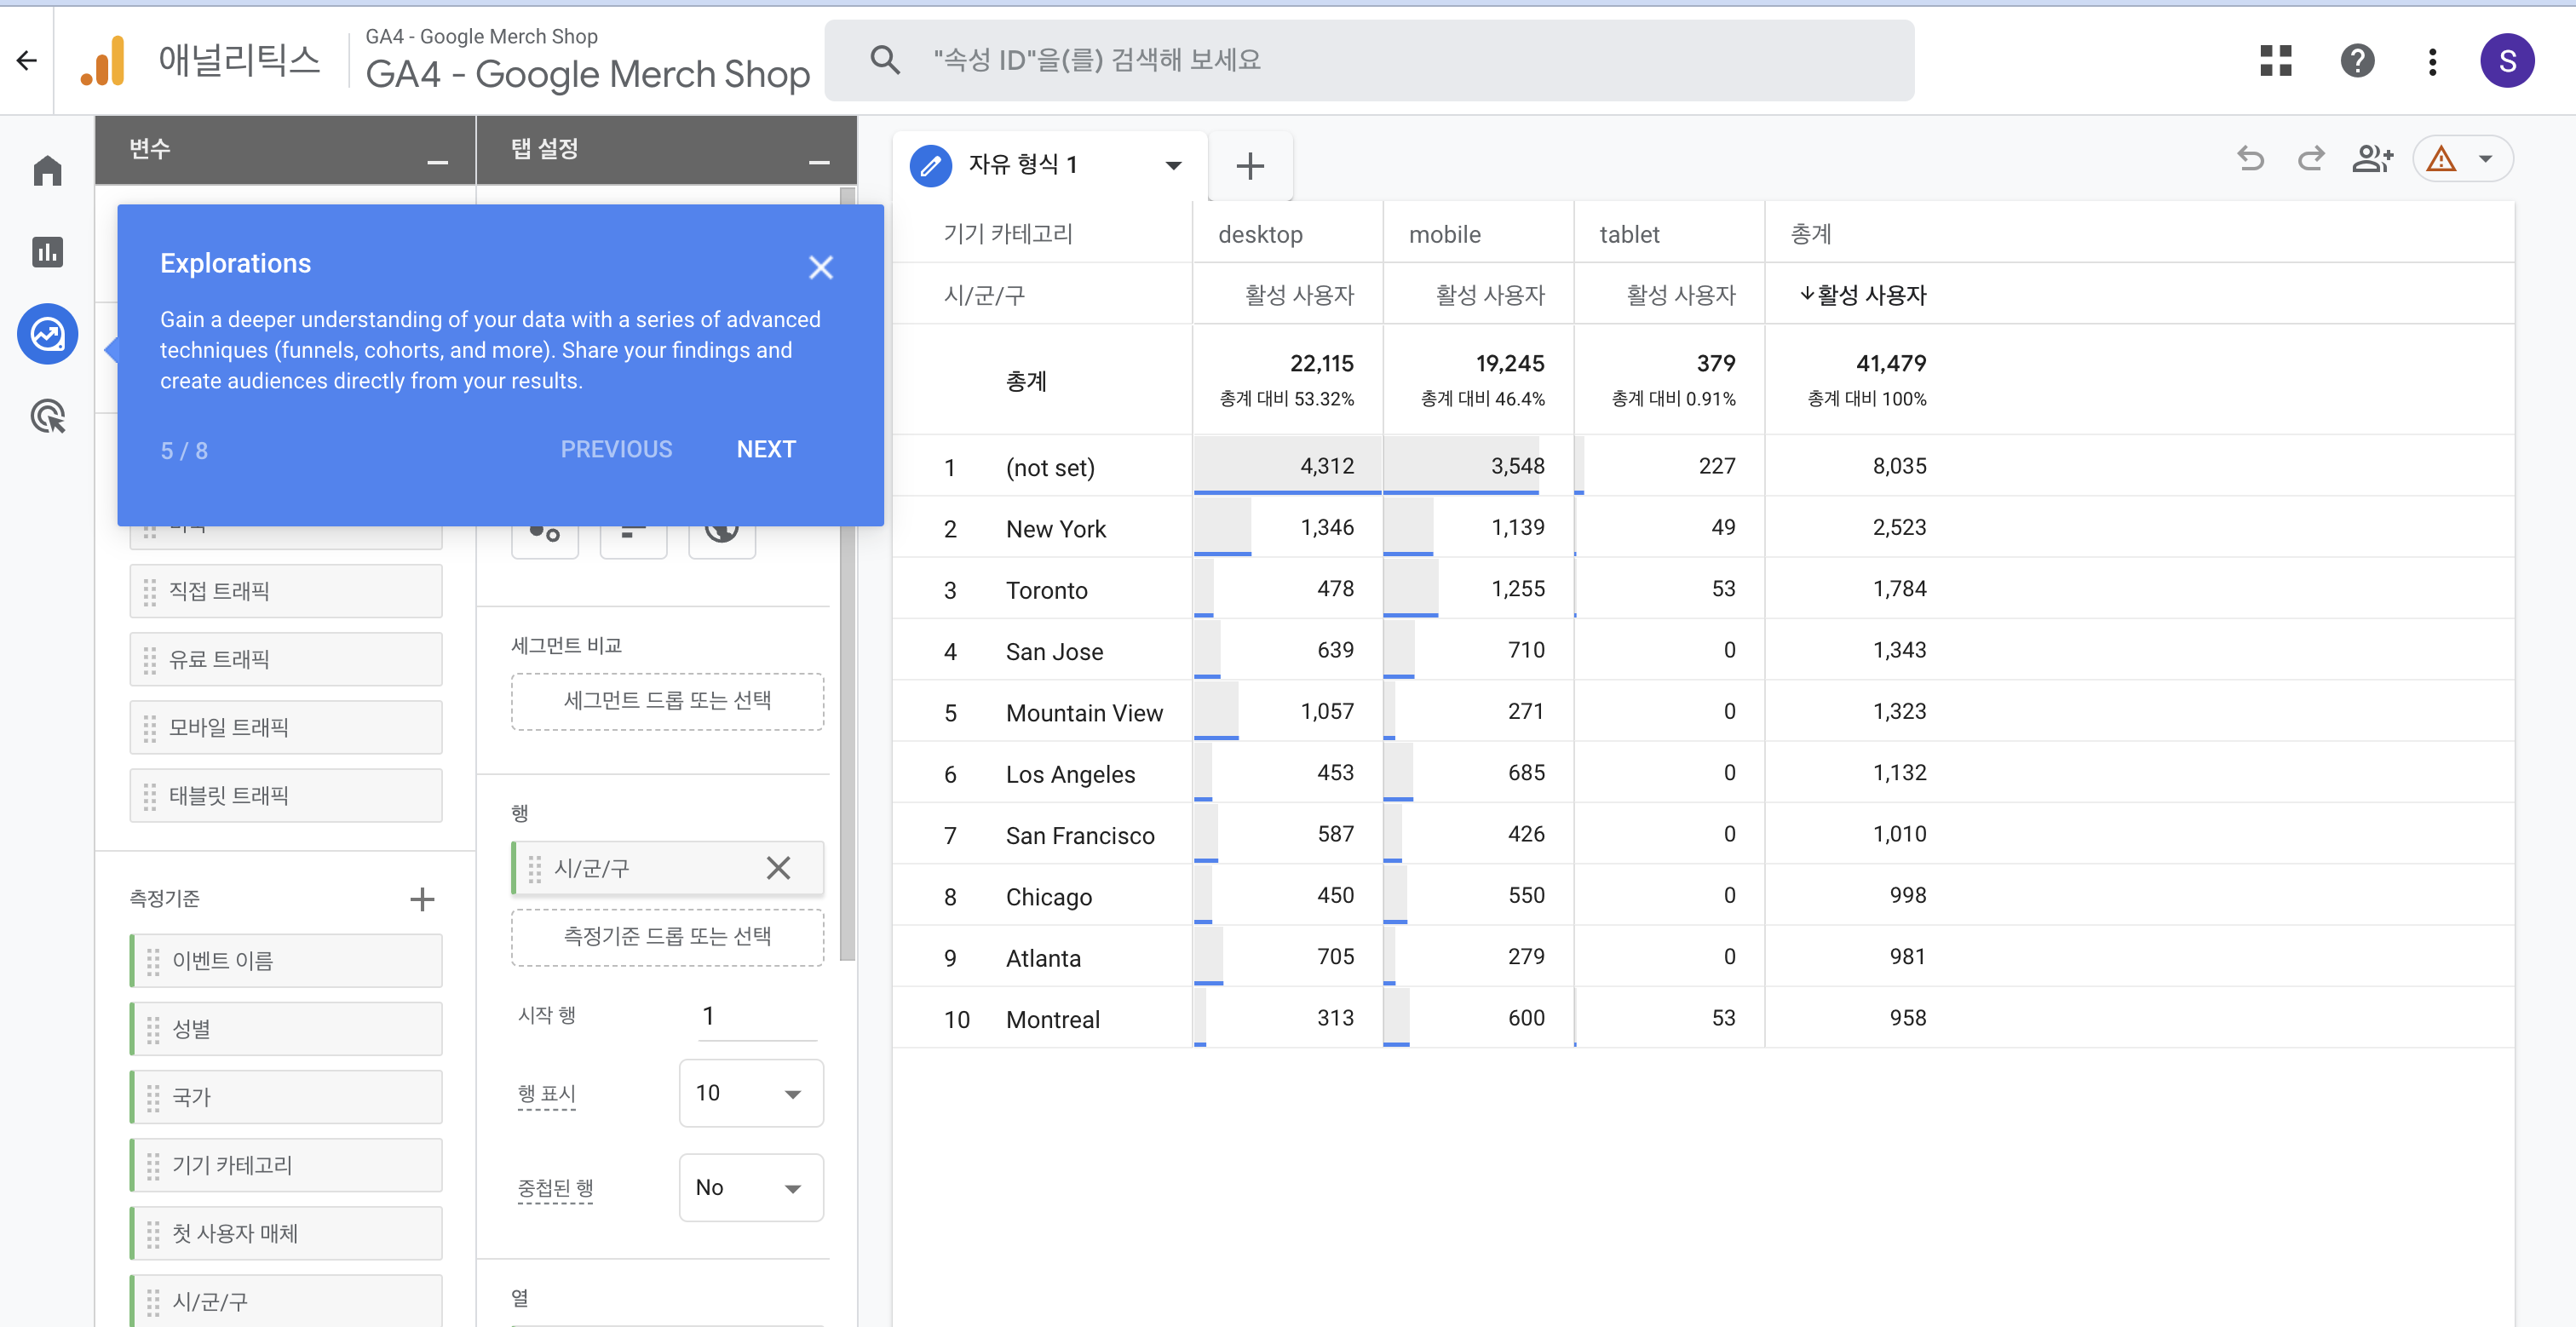Open the 행 표시 dropdown showing 10
Image resolution: width=2576 pixels, height=1327 pixels.
(750, 1093)
